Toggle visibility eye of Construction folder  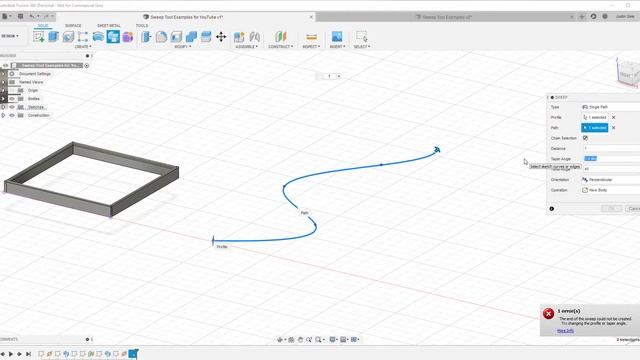coord(12,116)
